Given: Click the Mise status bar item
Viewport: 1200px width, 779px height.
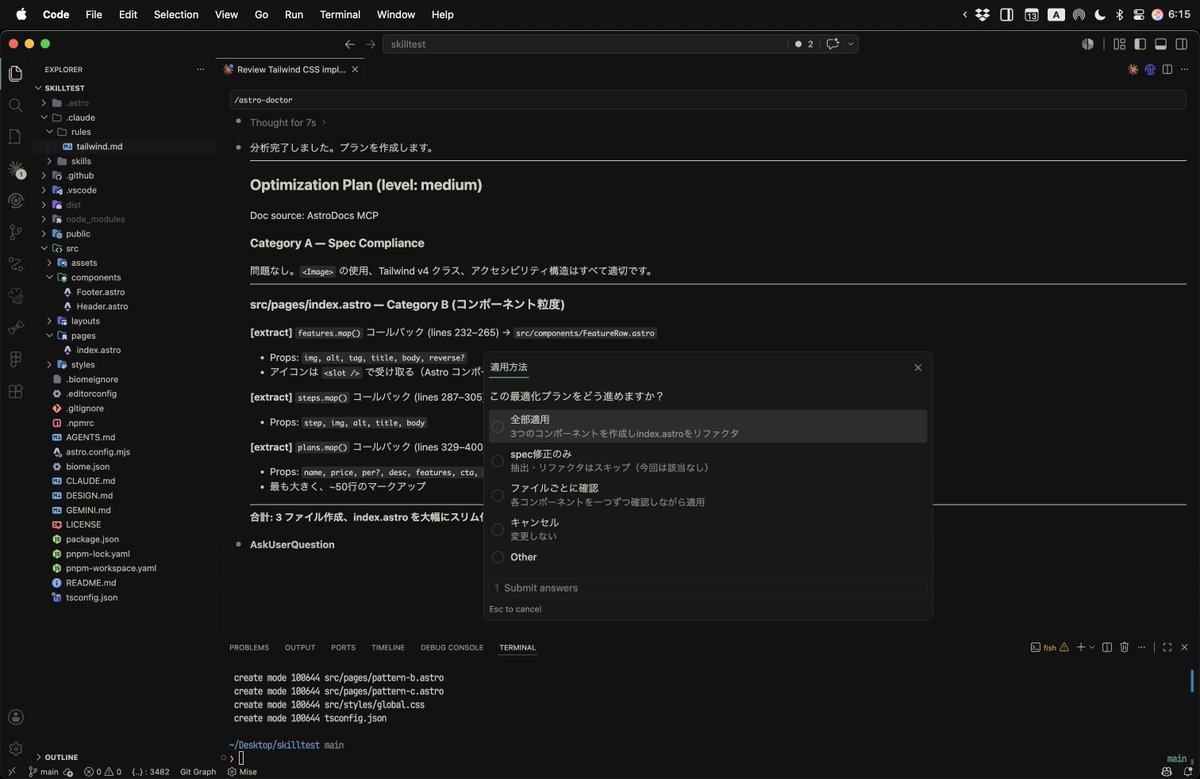Looking at the screenshot, I should tap(243, 771).
